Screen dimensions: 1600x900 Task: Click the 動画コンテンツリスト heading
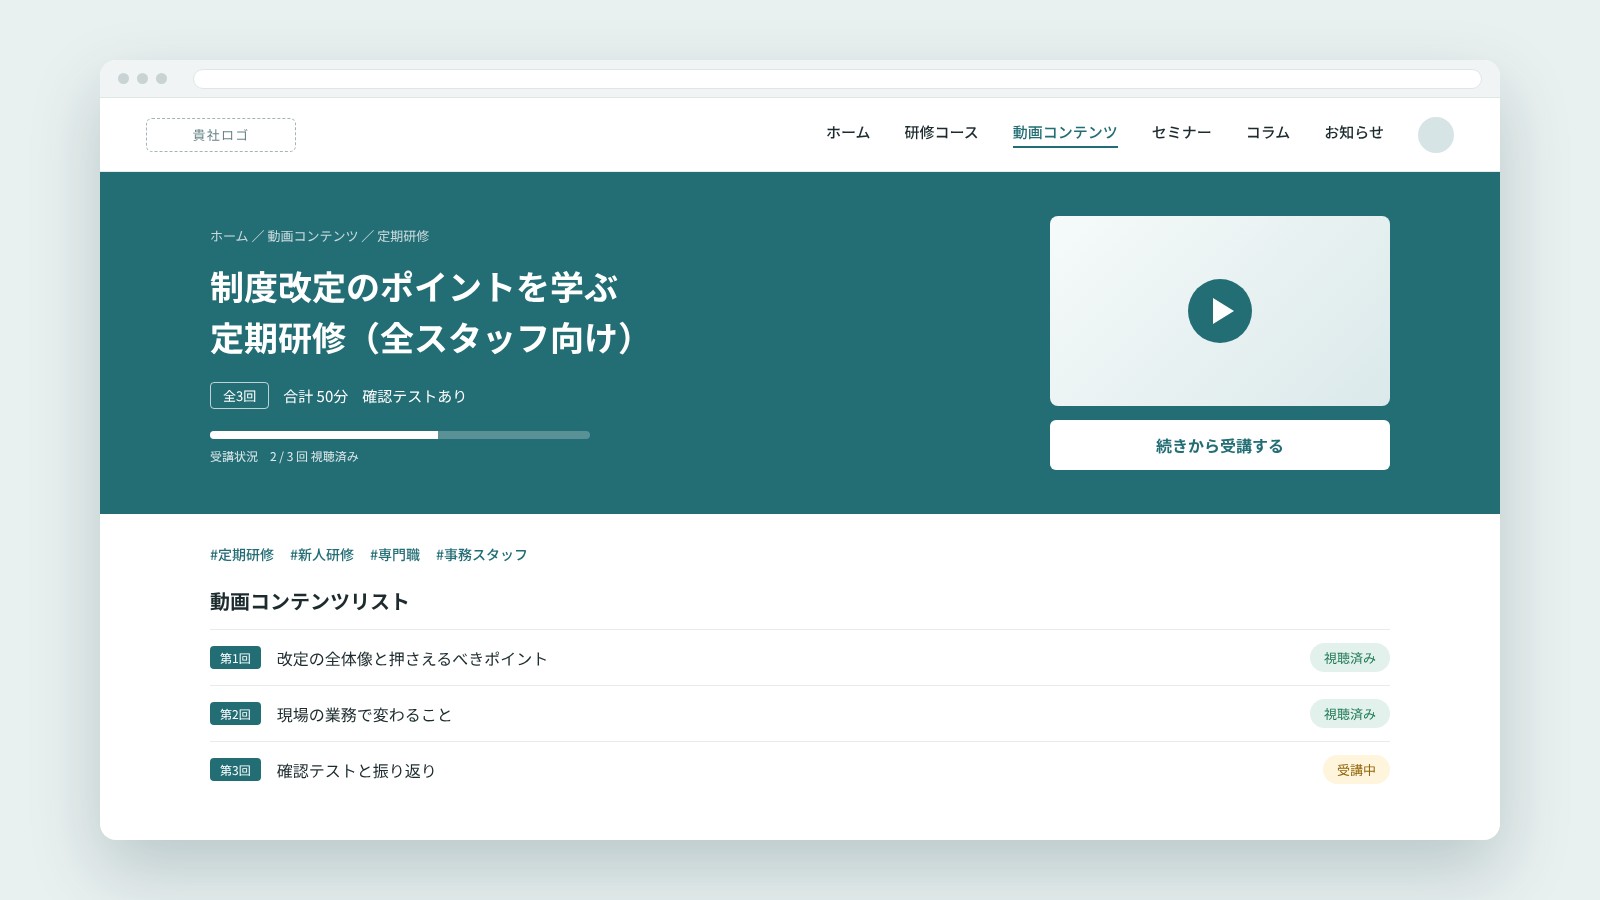(x=309, y=602)
